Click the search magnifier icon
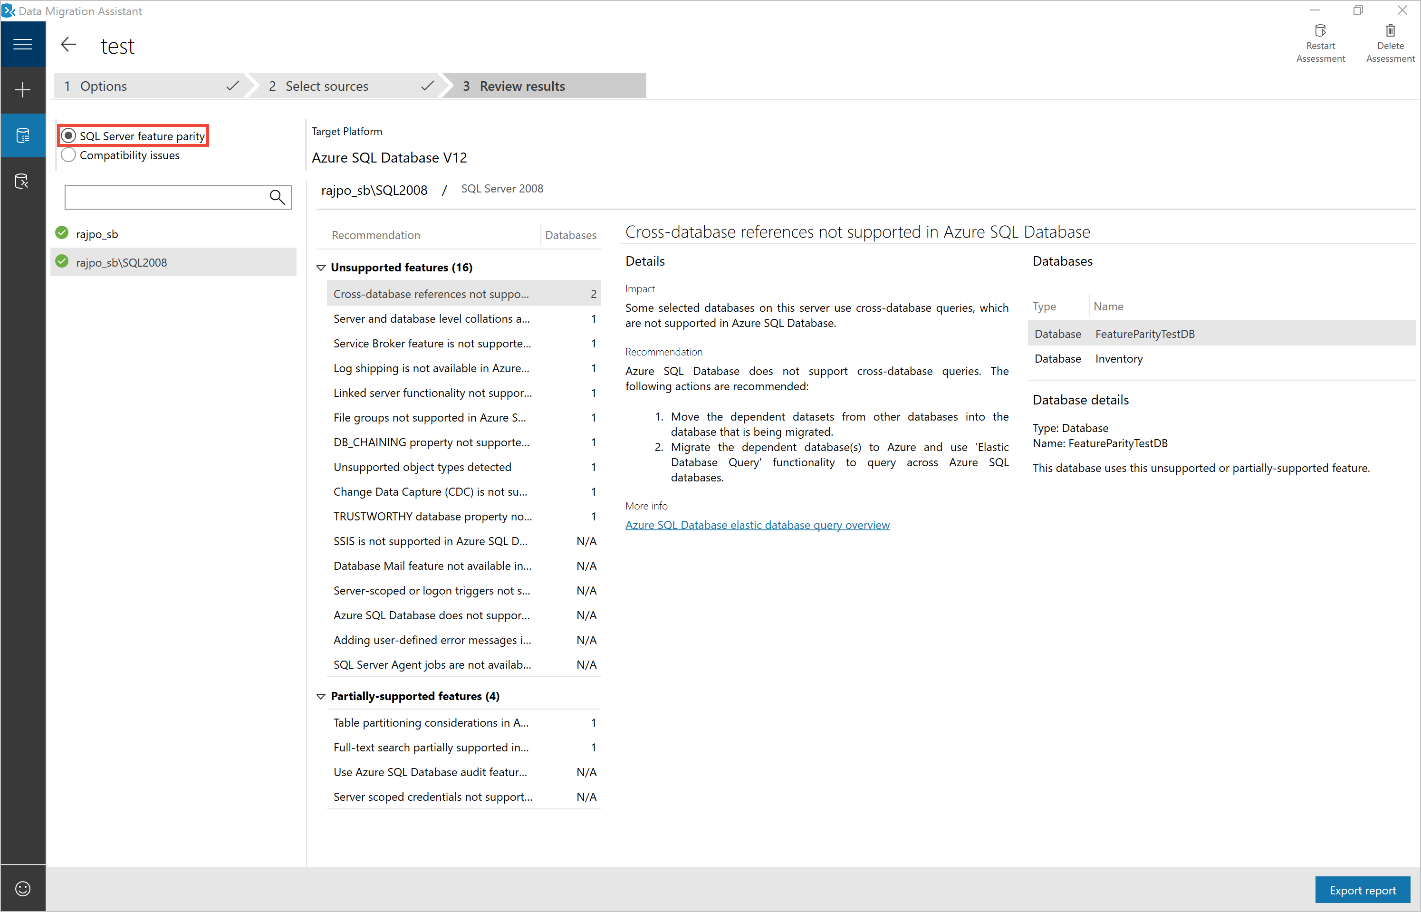 coord(277,197)
